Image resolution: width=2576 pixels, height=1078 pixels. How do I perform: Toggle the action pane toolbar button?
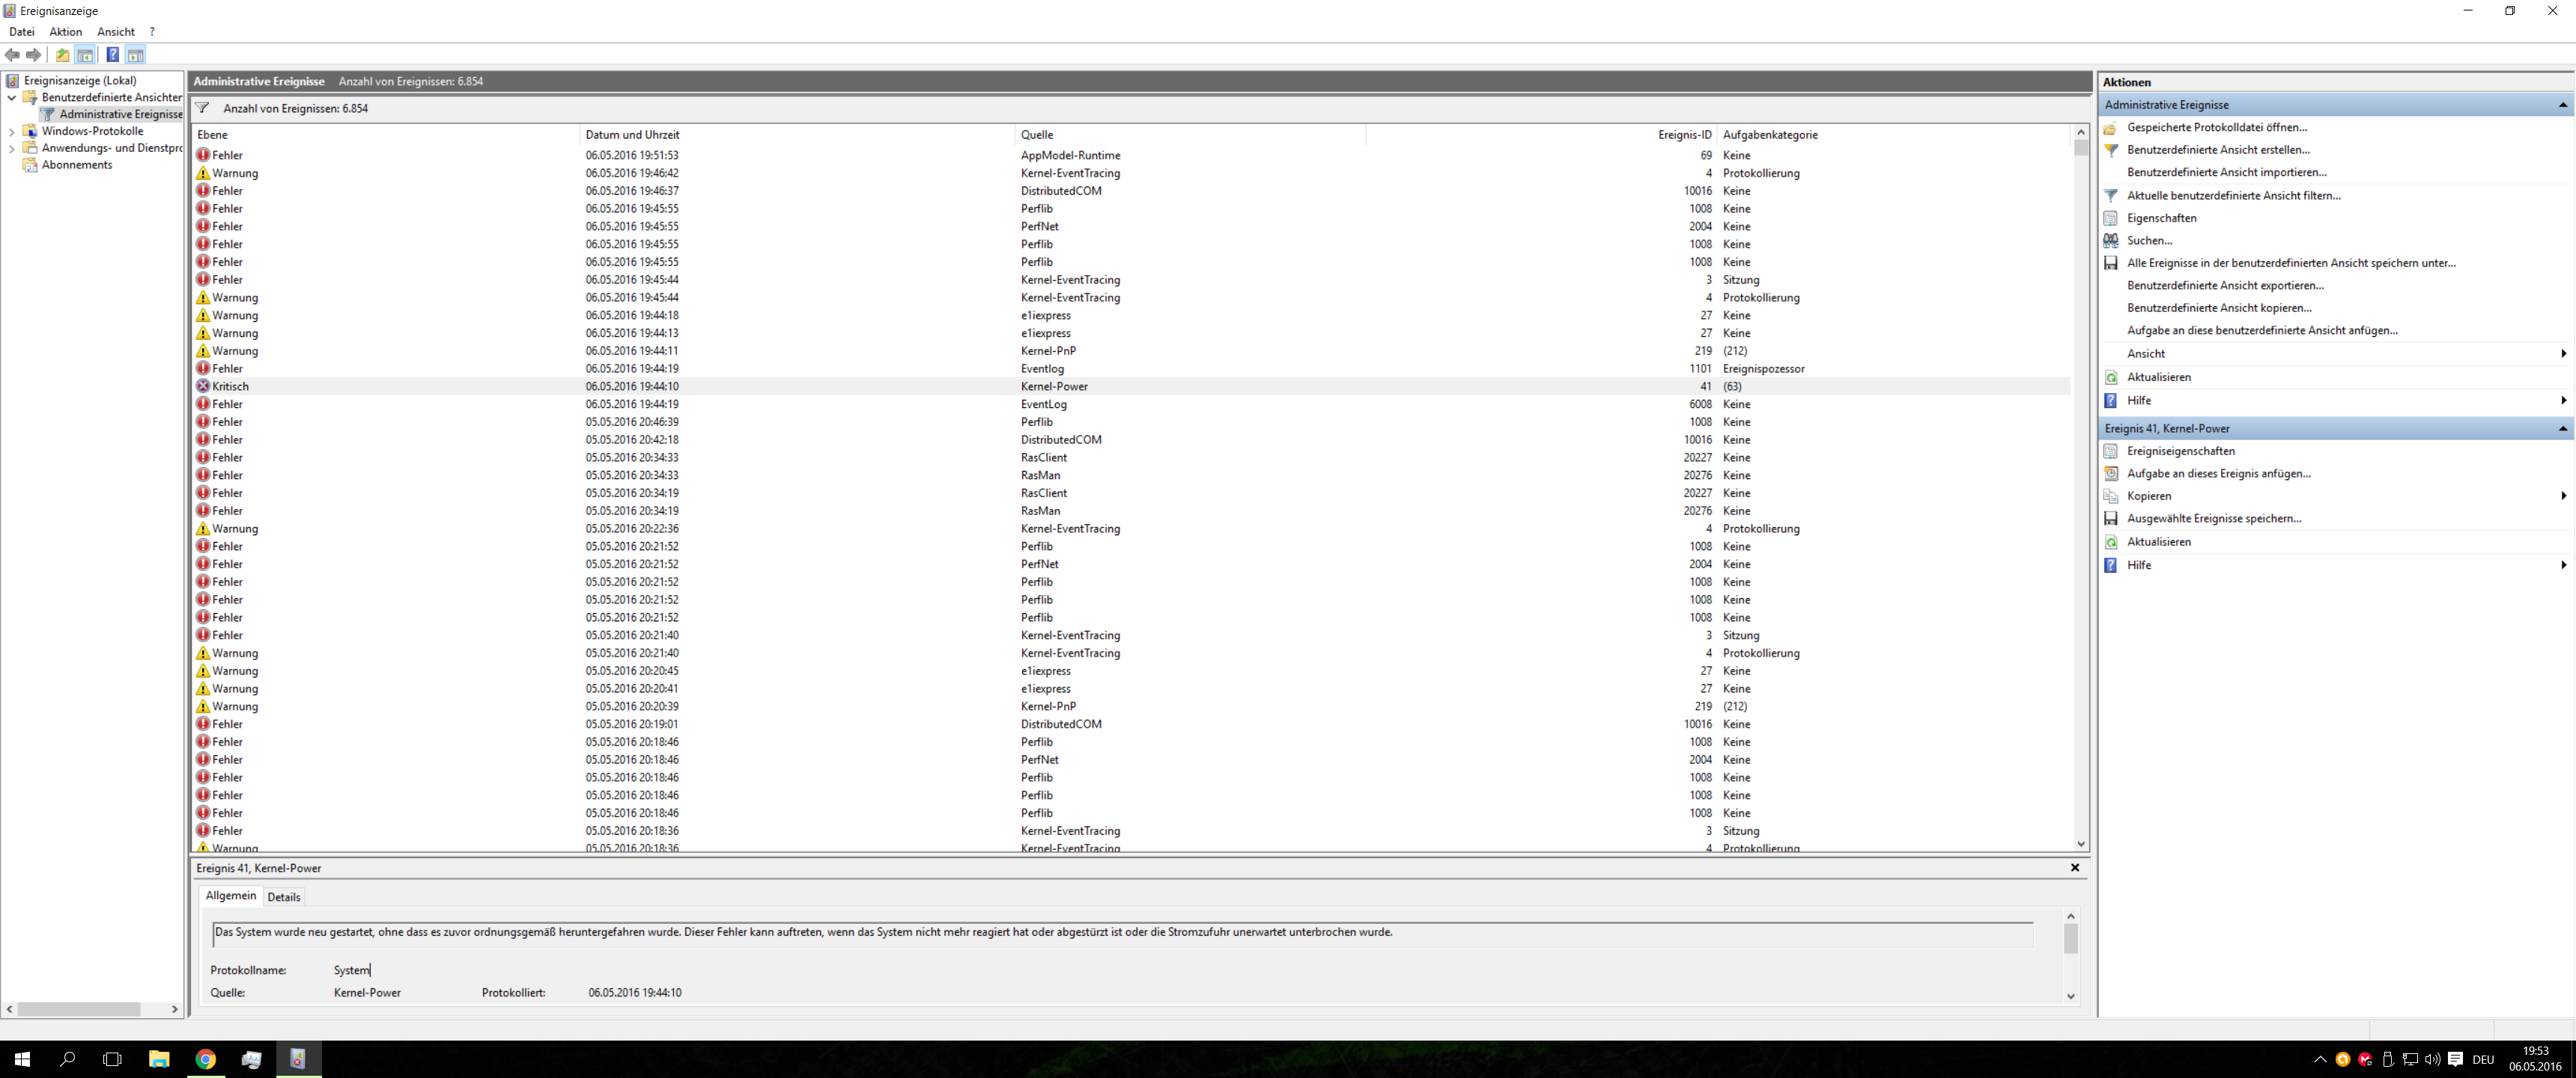click(x=136, y=55)
